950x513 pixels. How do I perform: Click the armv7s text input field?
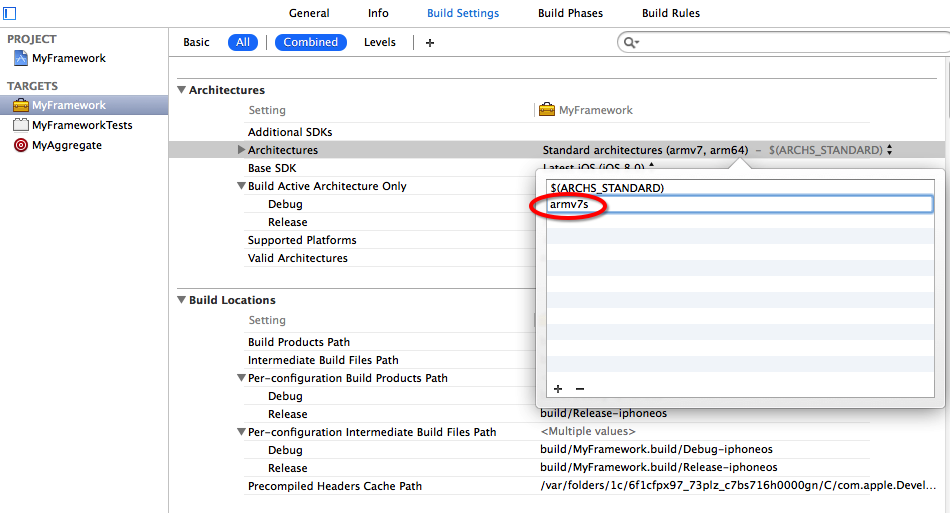point(738,204)
